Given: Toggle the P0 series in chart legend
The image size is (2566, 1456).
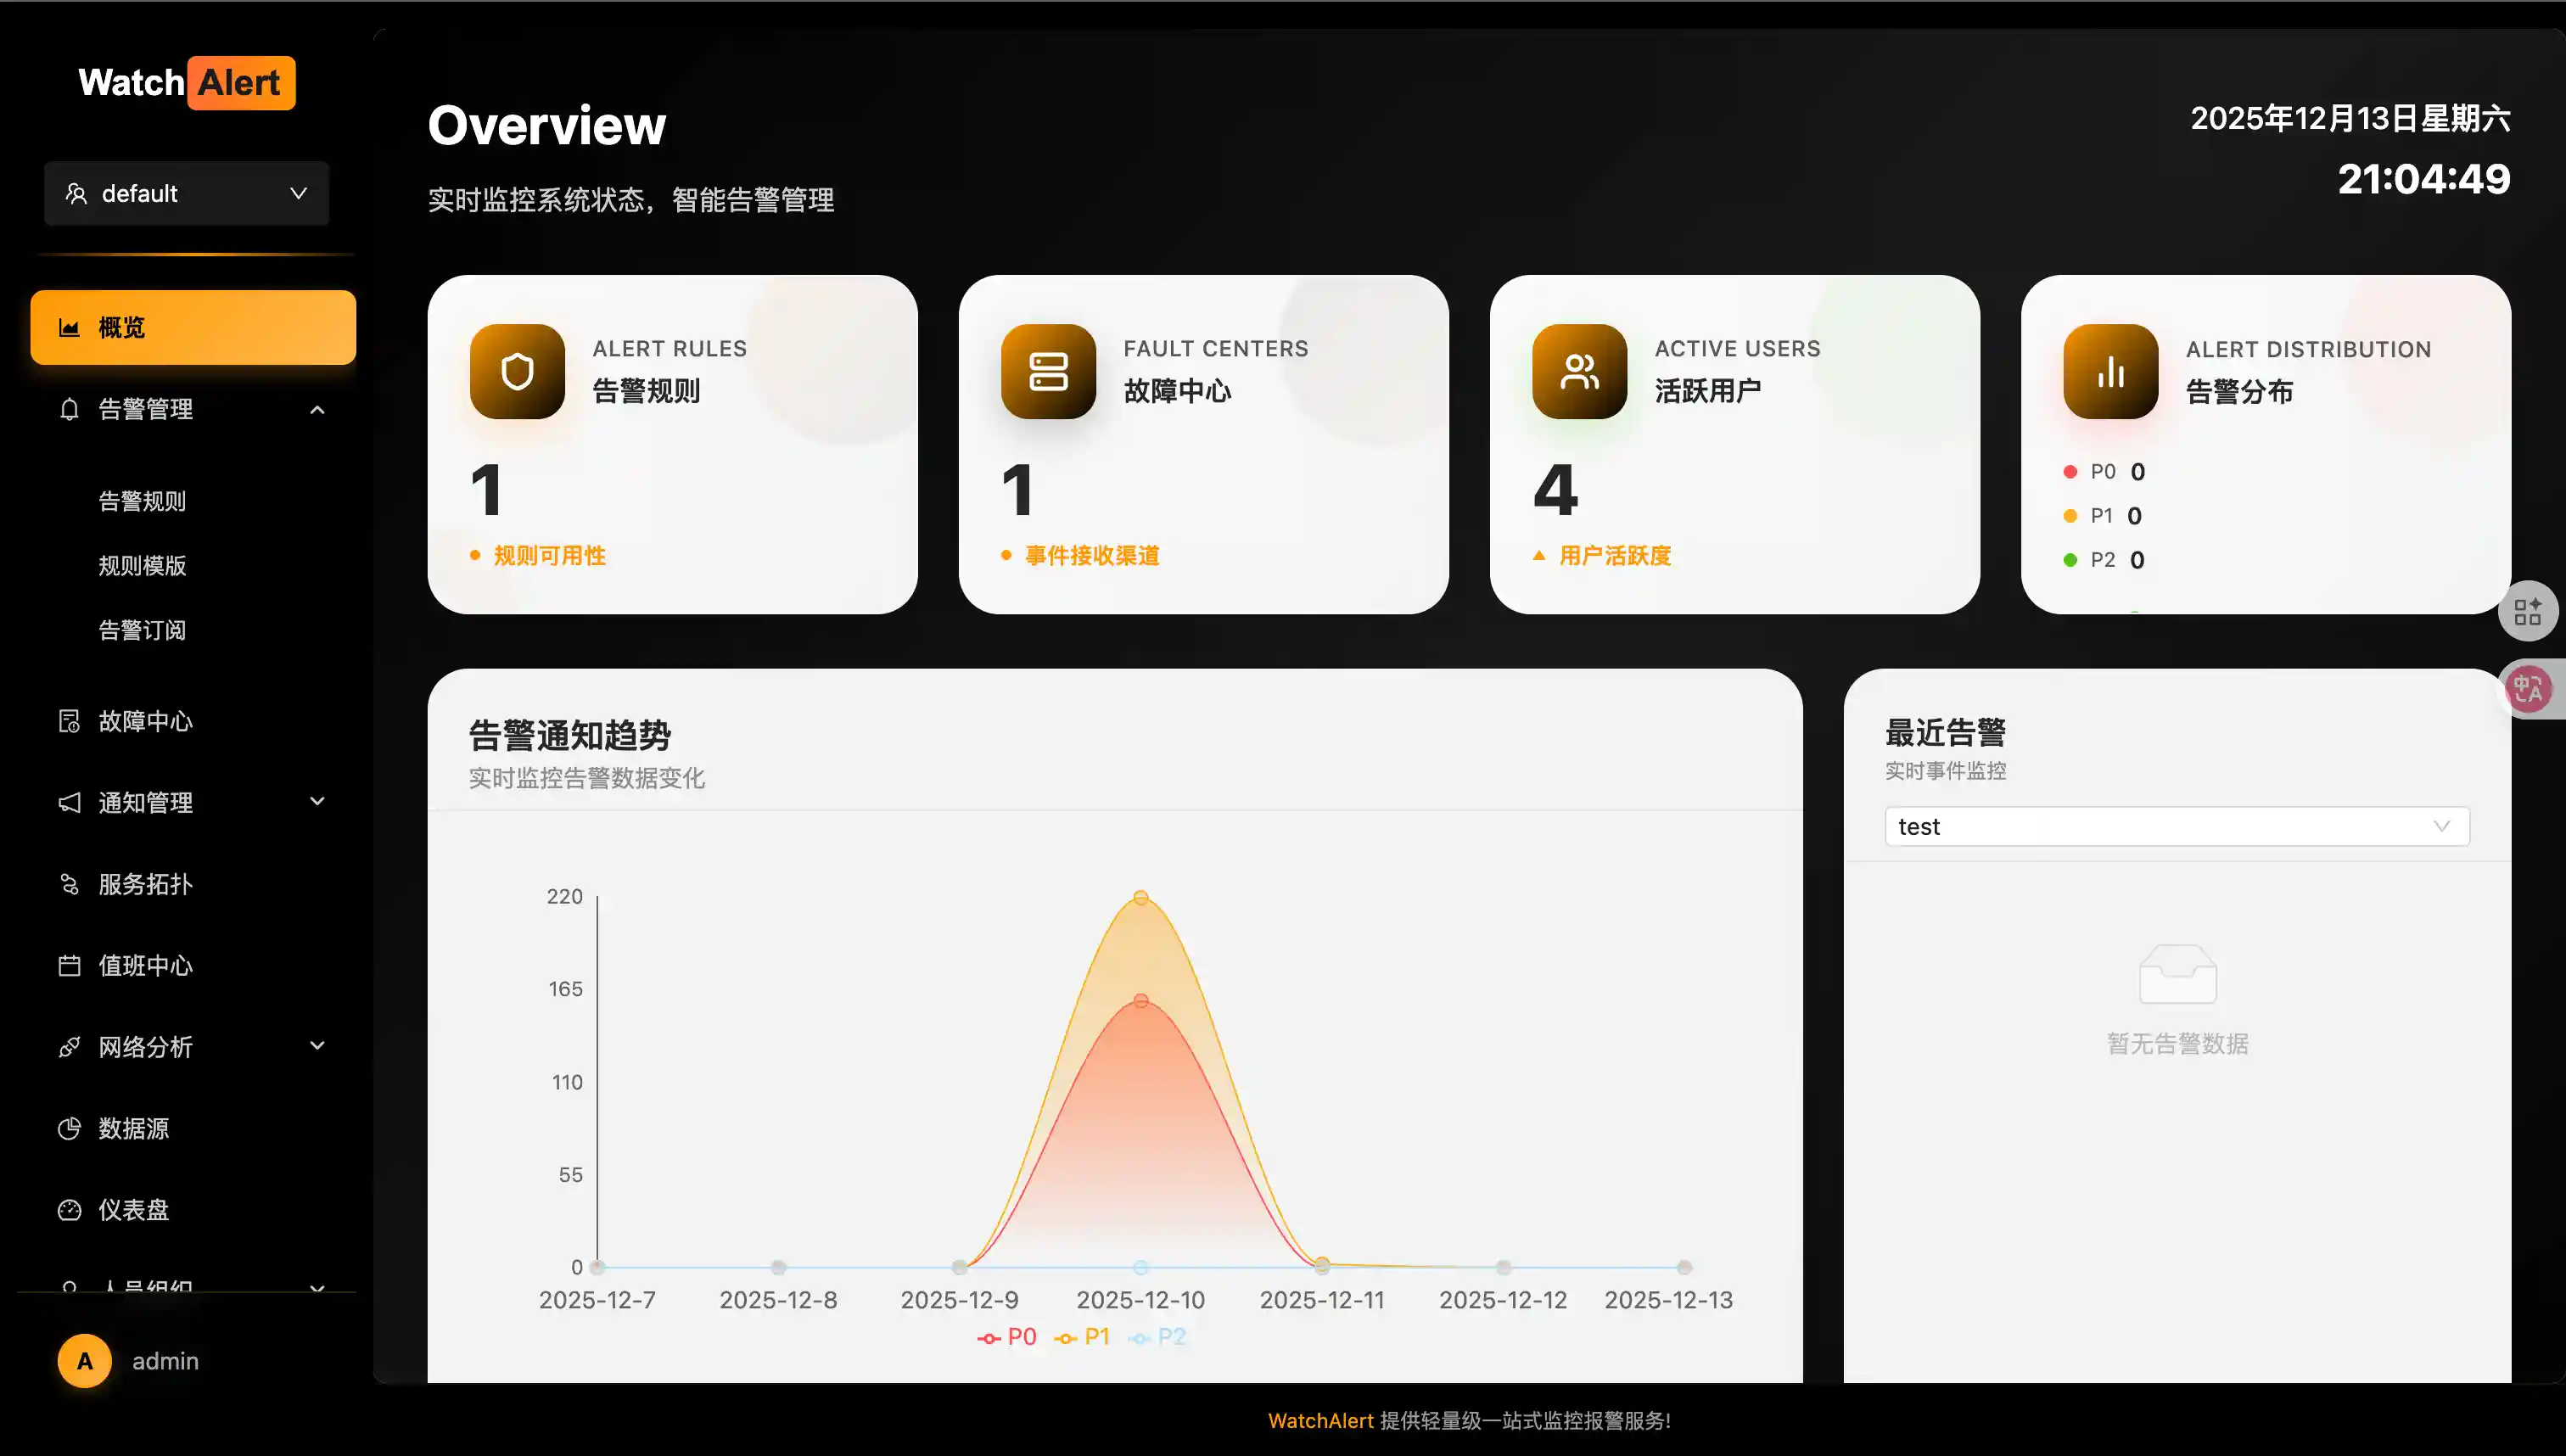Looking at the screenshot, I should 1008,1337.
